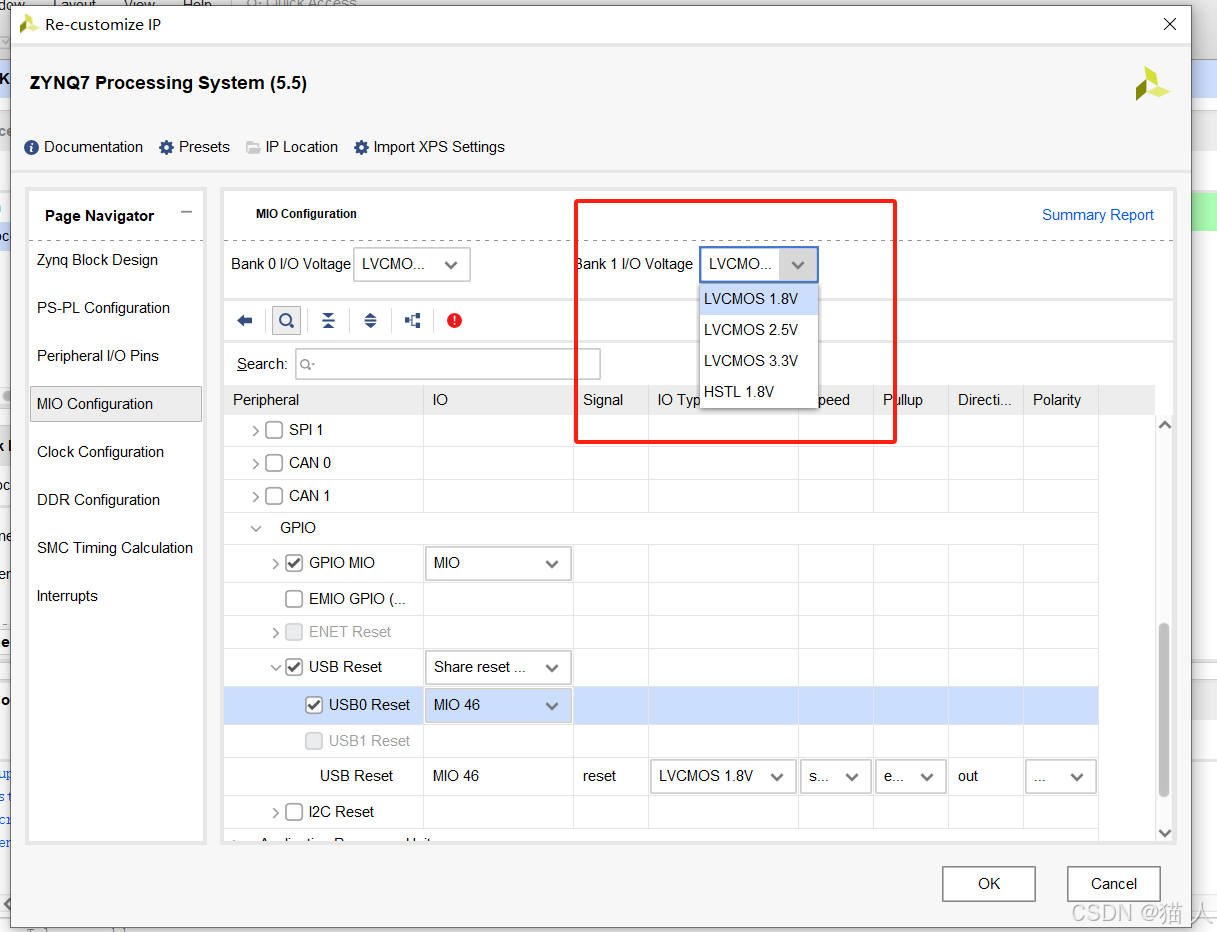The width and height of the screenshot is (1217, 932).
Task: Open USB Reset IO Type LVCMOS 1.8V dropdown
Action: coord(723,776)
